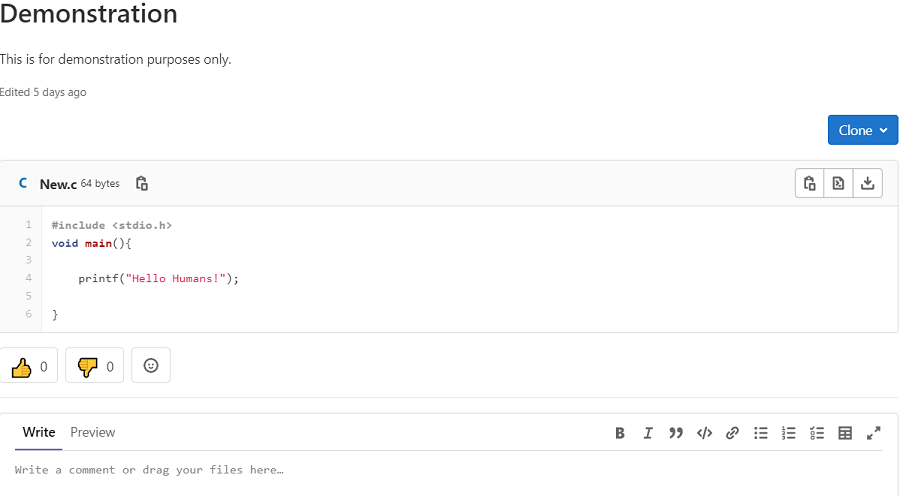Click the bold formatting icon
The height and width of the screenshot is (496, 900).
(x=620, y=433)
